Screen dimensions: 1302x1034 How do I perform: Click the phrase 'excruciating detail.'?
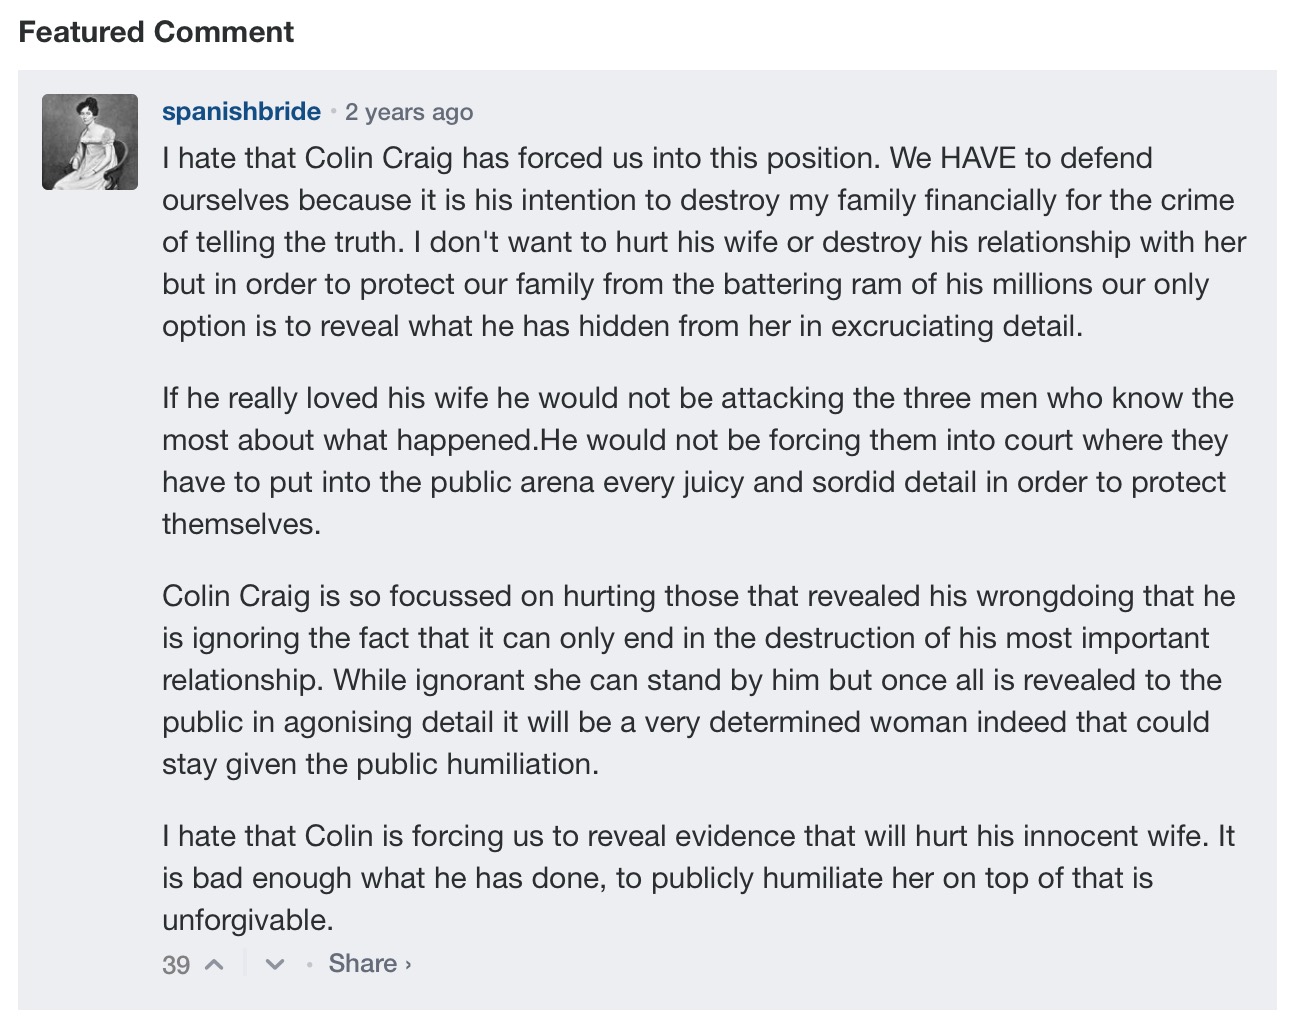pos(956,326)
